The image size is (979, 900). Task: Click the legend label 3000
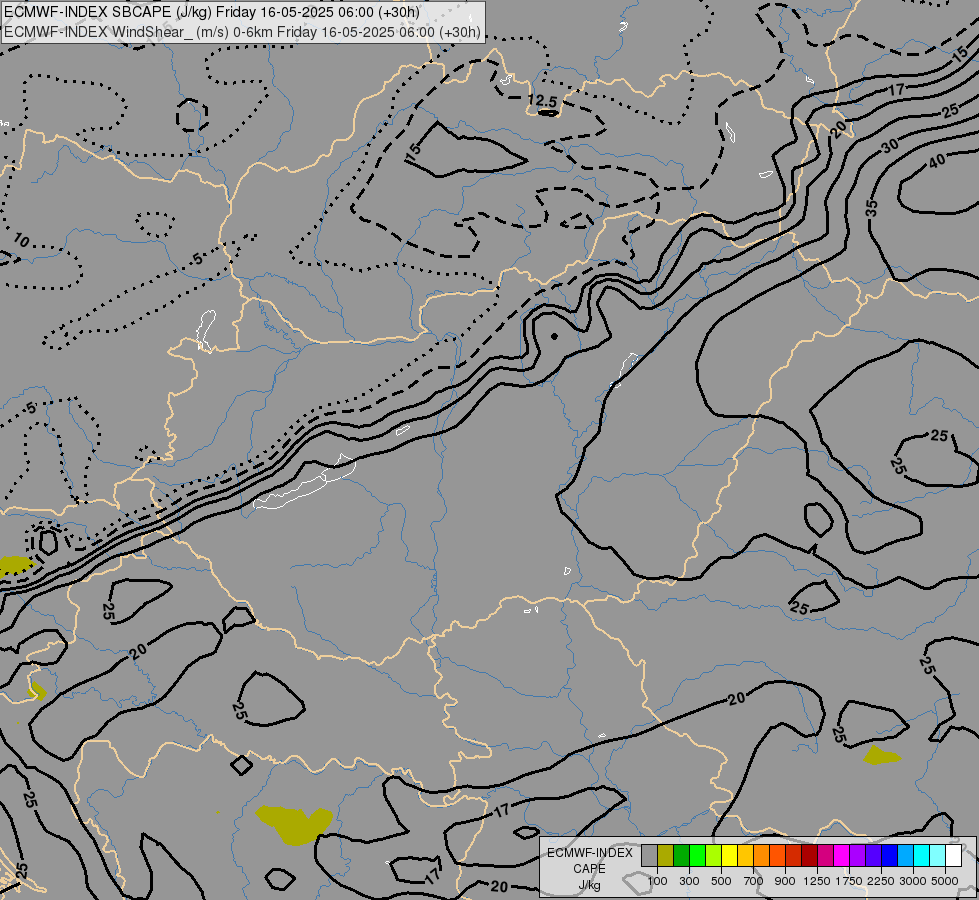tap(913, 881)
